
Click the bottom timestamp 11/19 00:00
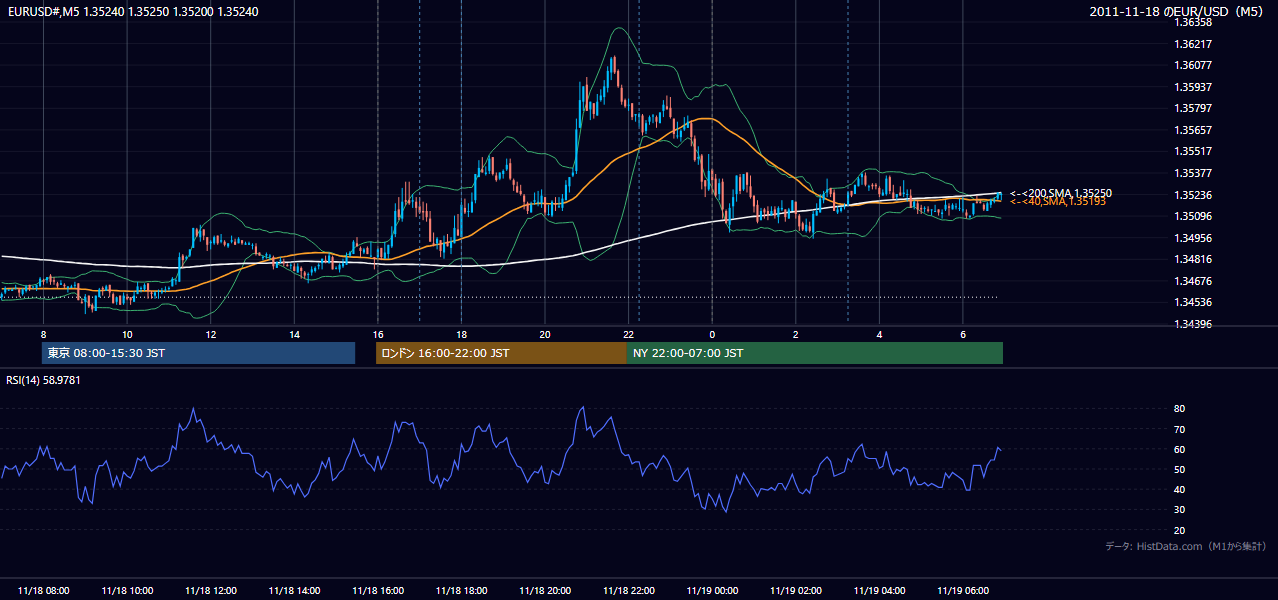[712, 591]
